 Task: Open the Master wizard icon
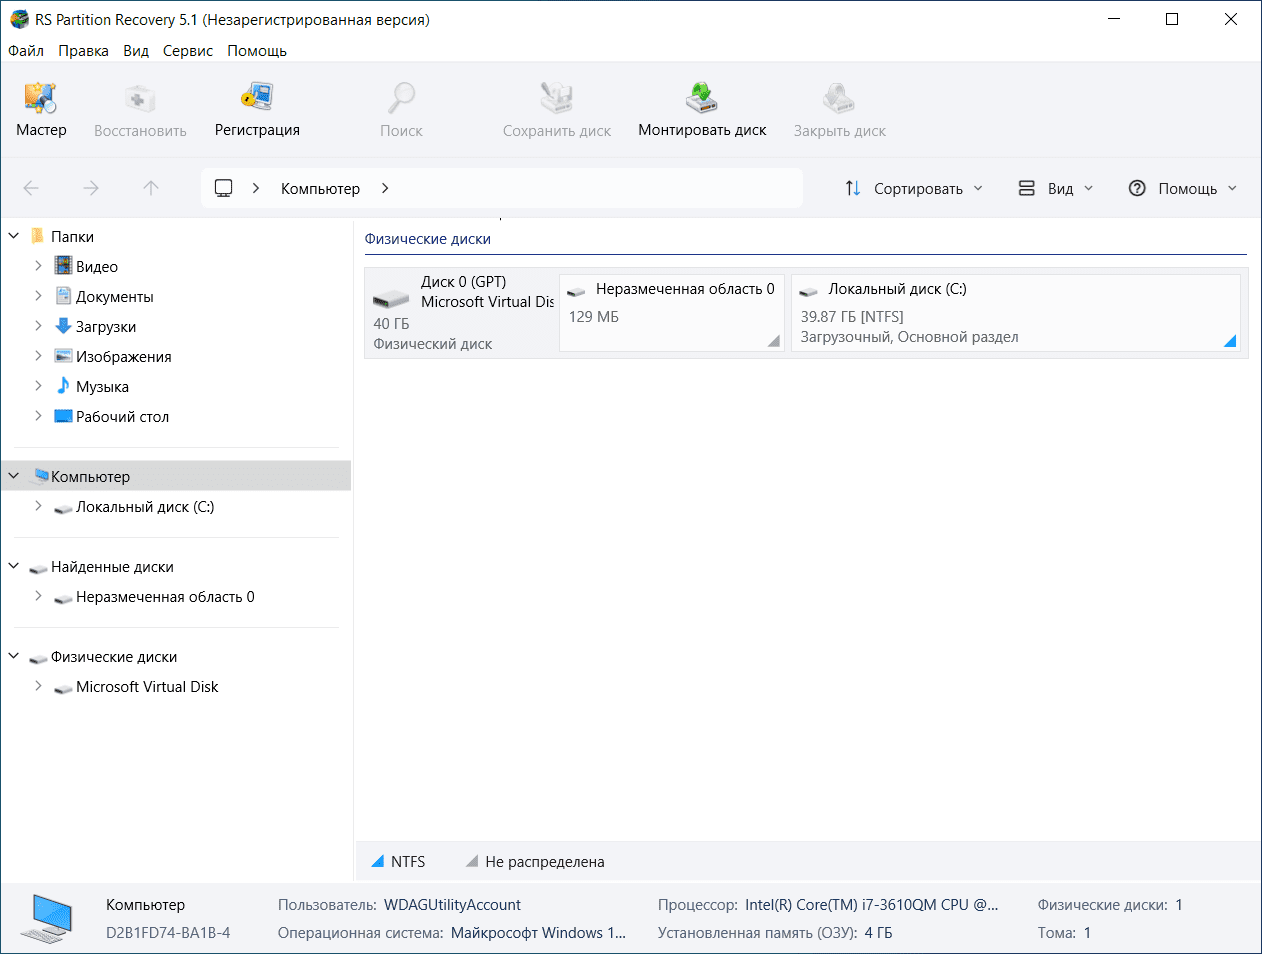(x=41, y=98)
